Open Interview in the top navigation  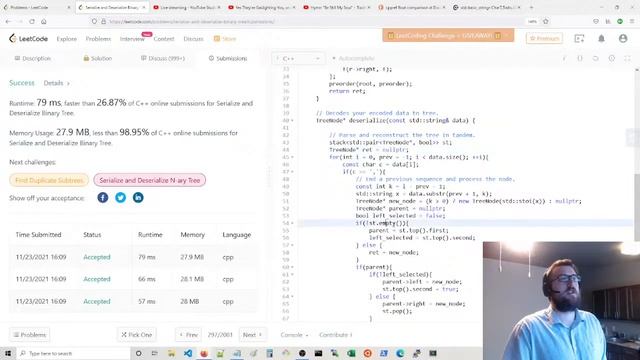pyautogui.click(x=132, y=39)
